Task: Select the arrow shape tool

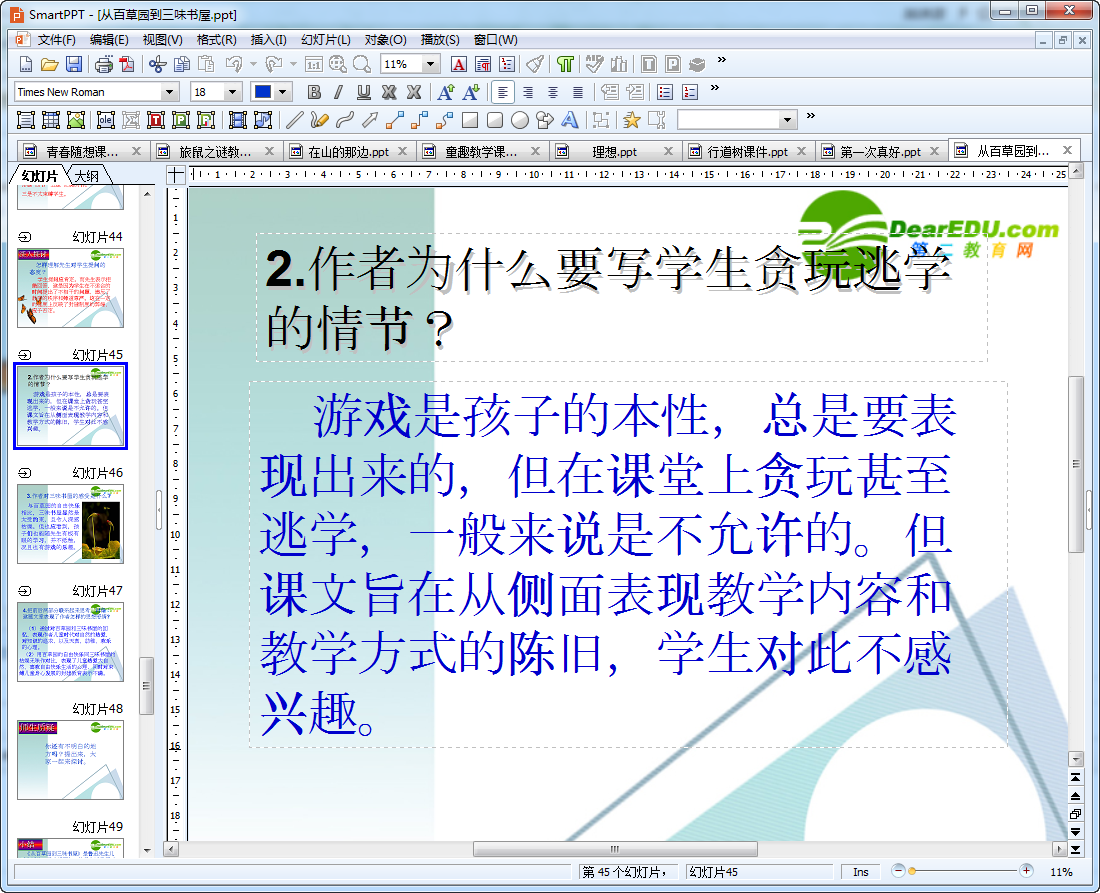Action: tap(370, 120)
